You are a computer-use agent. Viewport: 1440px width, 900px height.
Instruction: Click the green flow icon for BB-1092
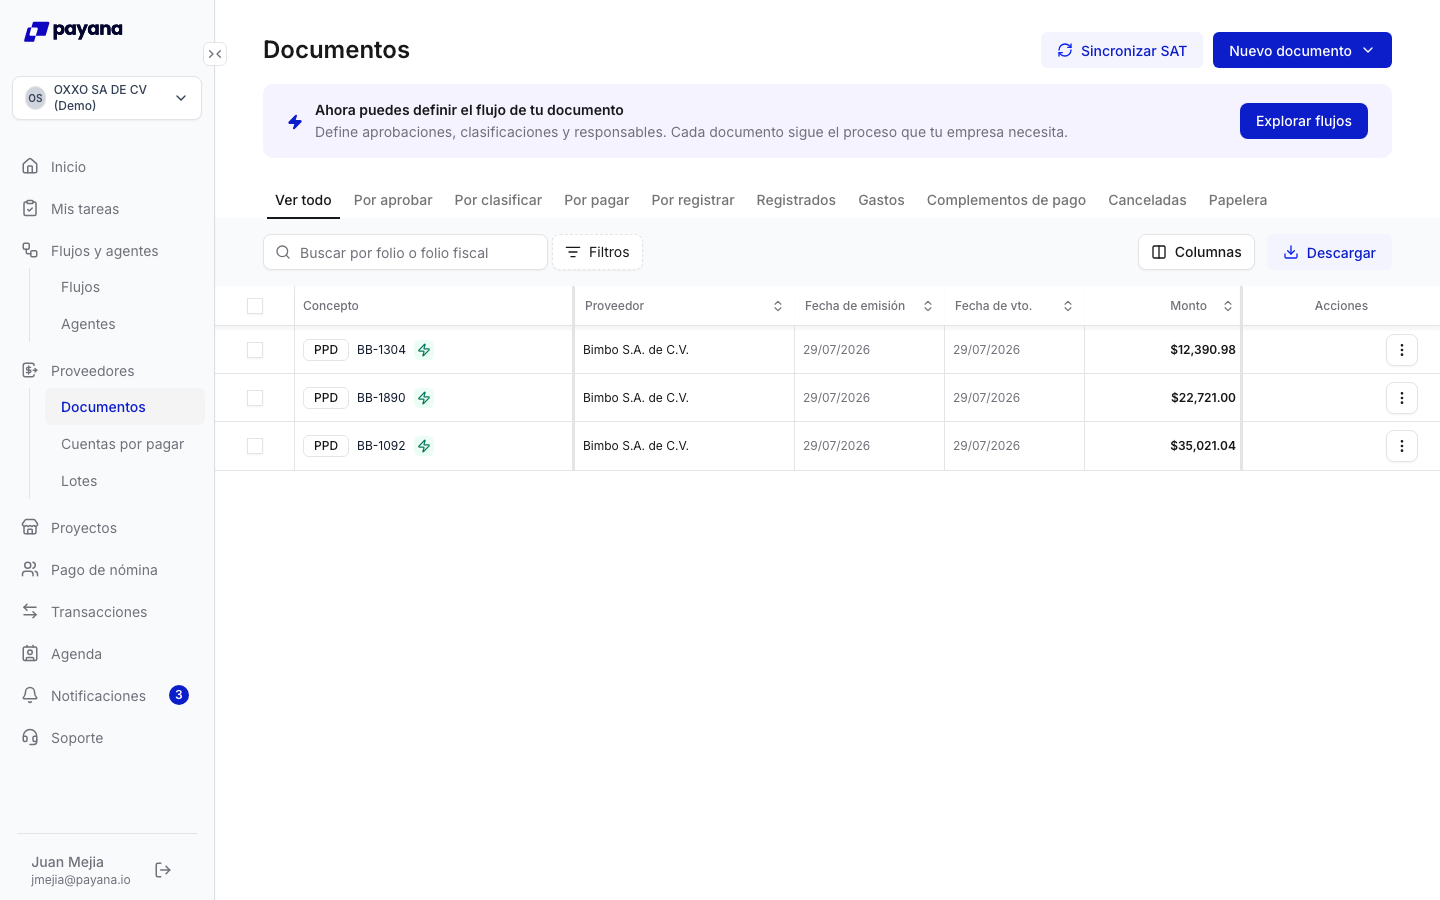[424, 446]
